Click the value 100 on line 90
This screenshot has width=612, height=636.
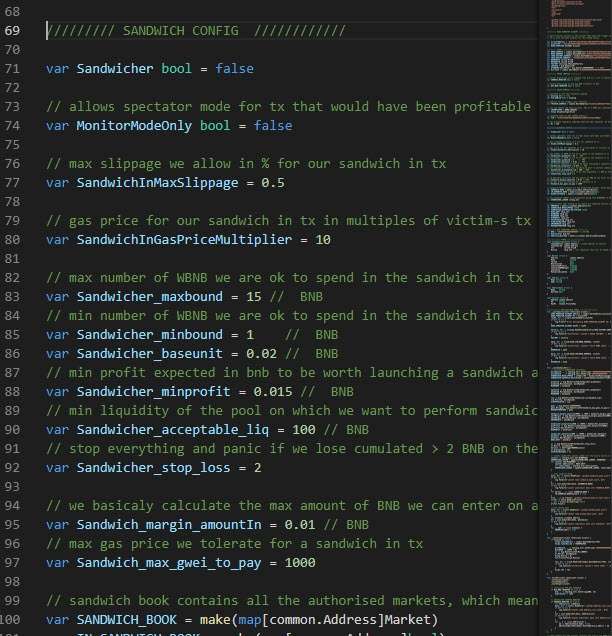[304, 430]
